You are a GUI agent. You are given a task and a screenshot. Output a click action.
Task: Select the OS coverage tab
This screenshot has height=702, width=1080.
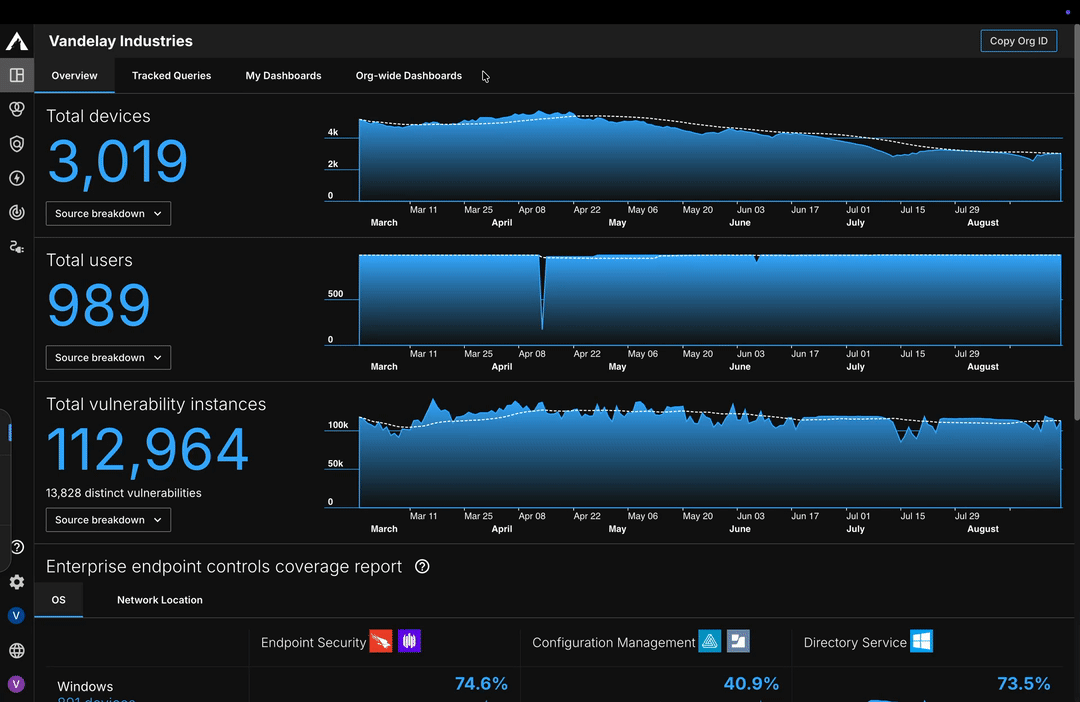tap(59, 600)
